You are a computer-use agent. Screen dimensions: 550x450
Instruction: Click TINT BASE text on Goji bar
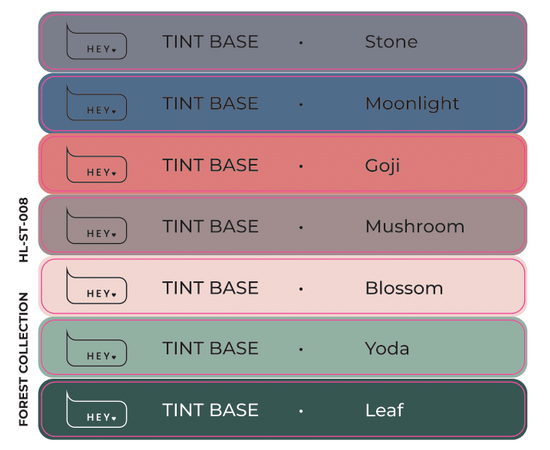pyautogui.click(x=210, y=165)
